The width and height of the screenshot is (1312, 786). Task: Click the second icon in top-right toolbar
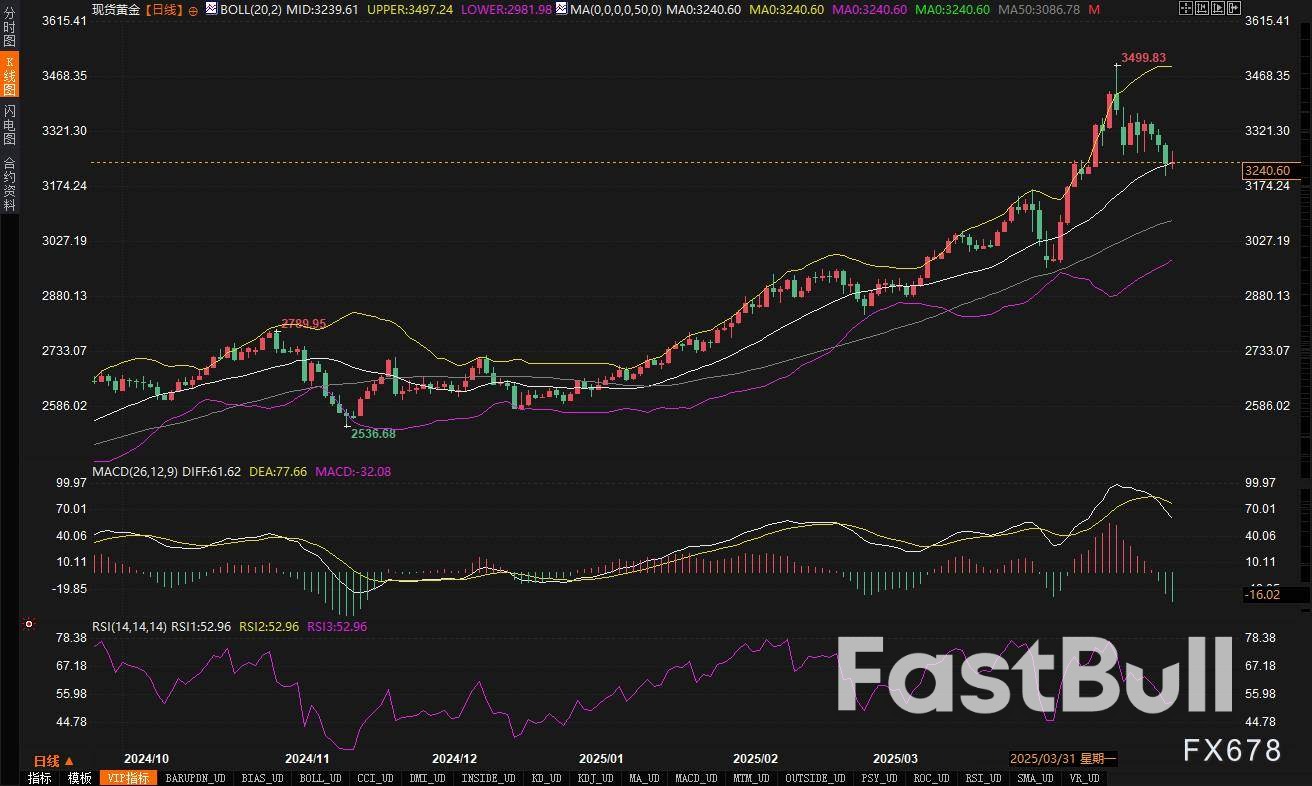click(x=1201, y=9)
